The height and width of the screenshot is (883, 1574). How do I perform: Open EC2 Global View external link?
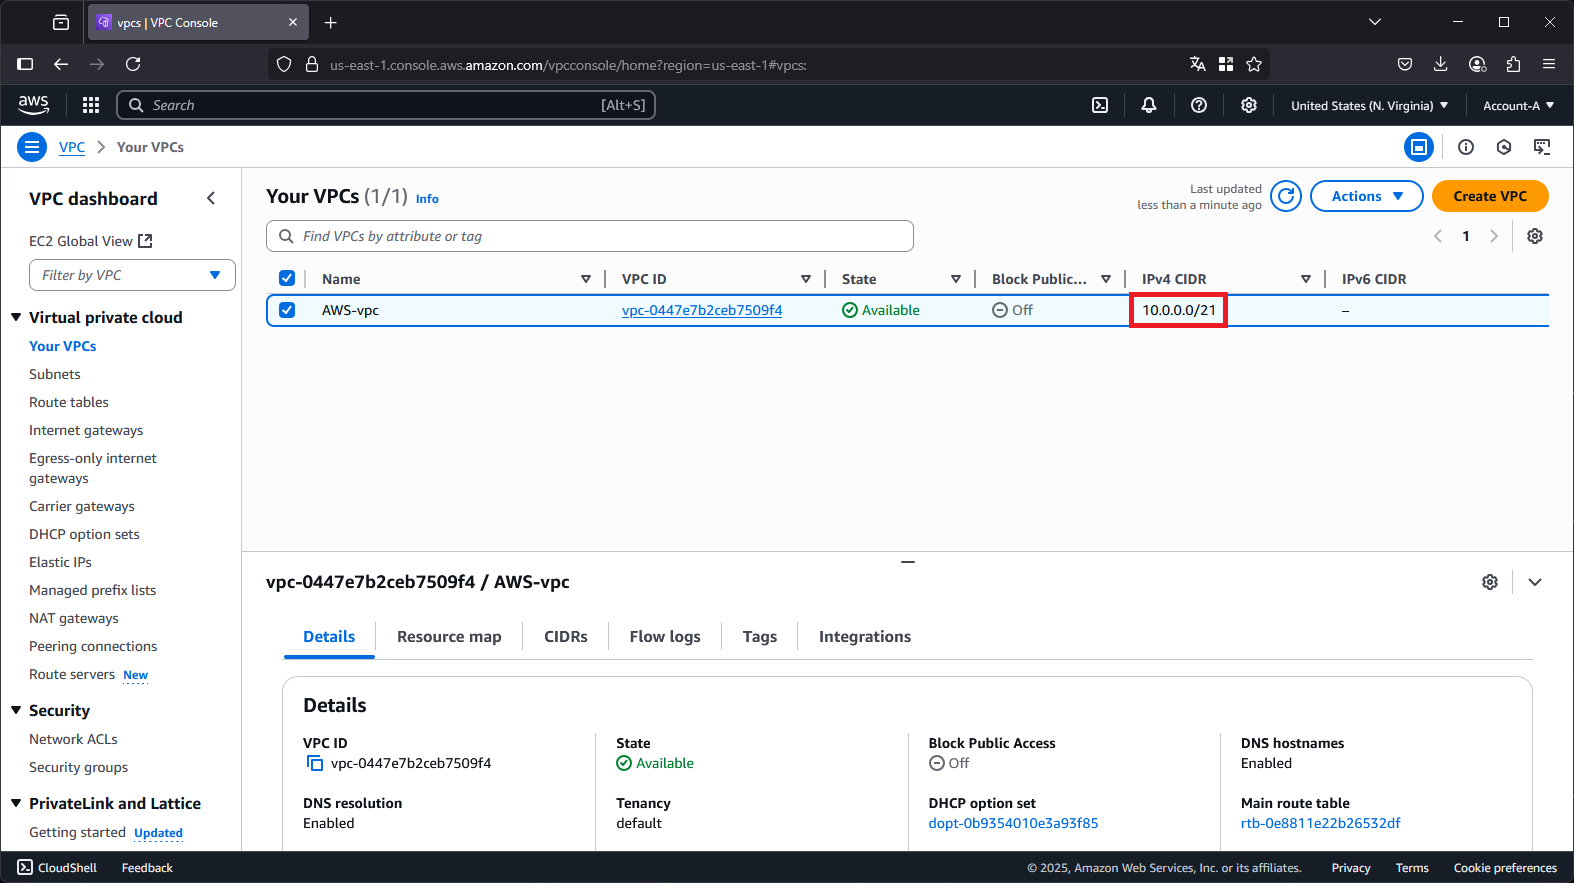(91, 241)
